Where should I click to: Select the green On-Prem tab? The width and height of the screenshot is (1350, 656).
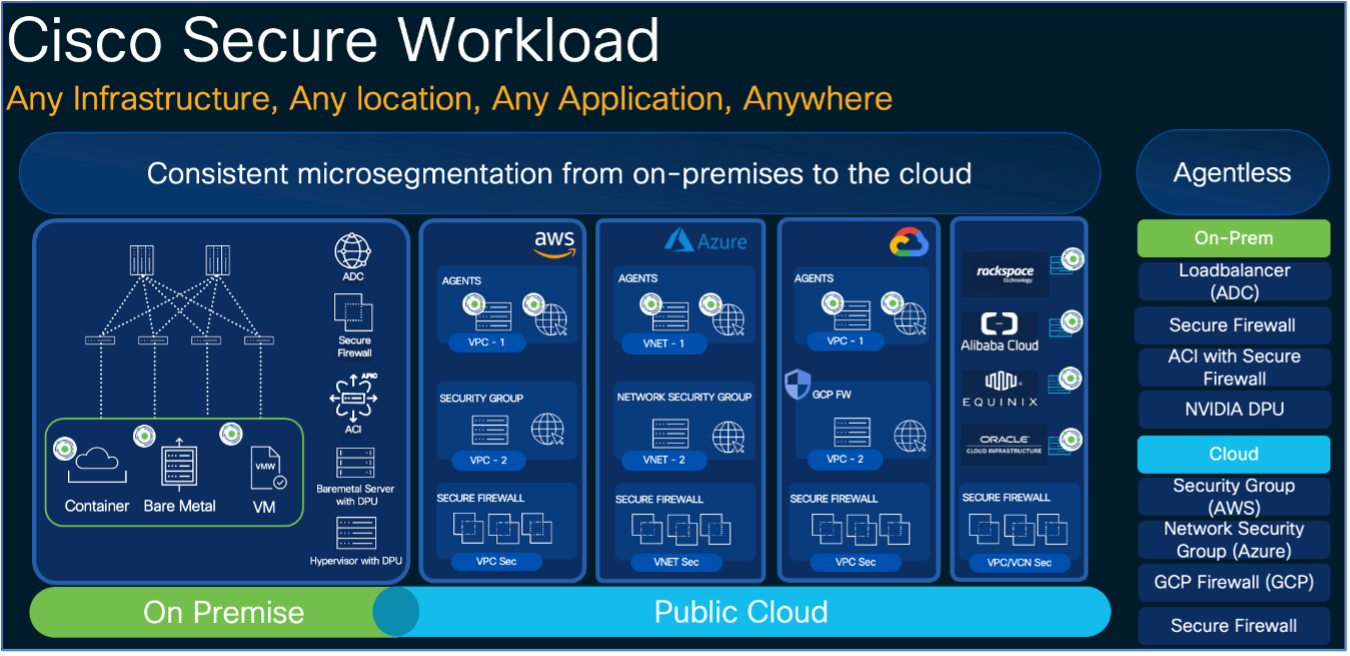pyautogui.click(x=1233, y=238)
